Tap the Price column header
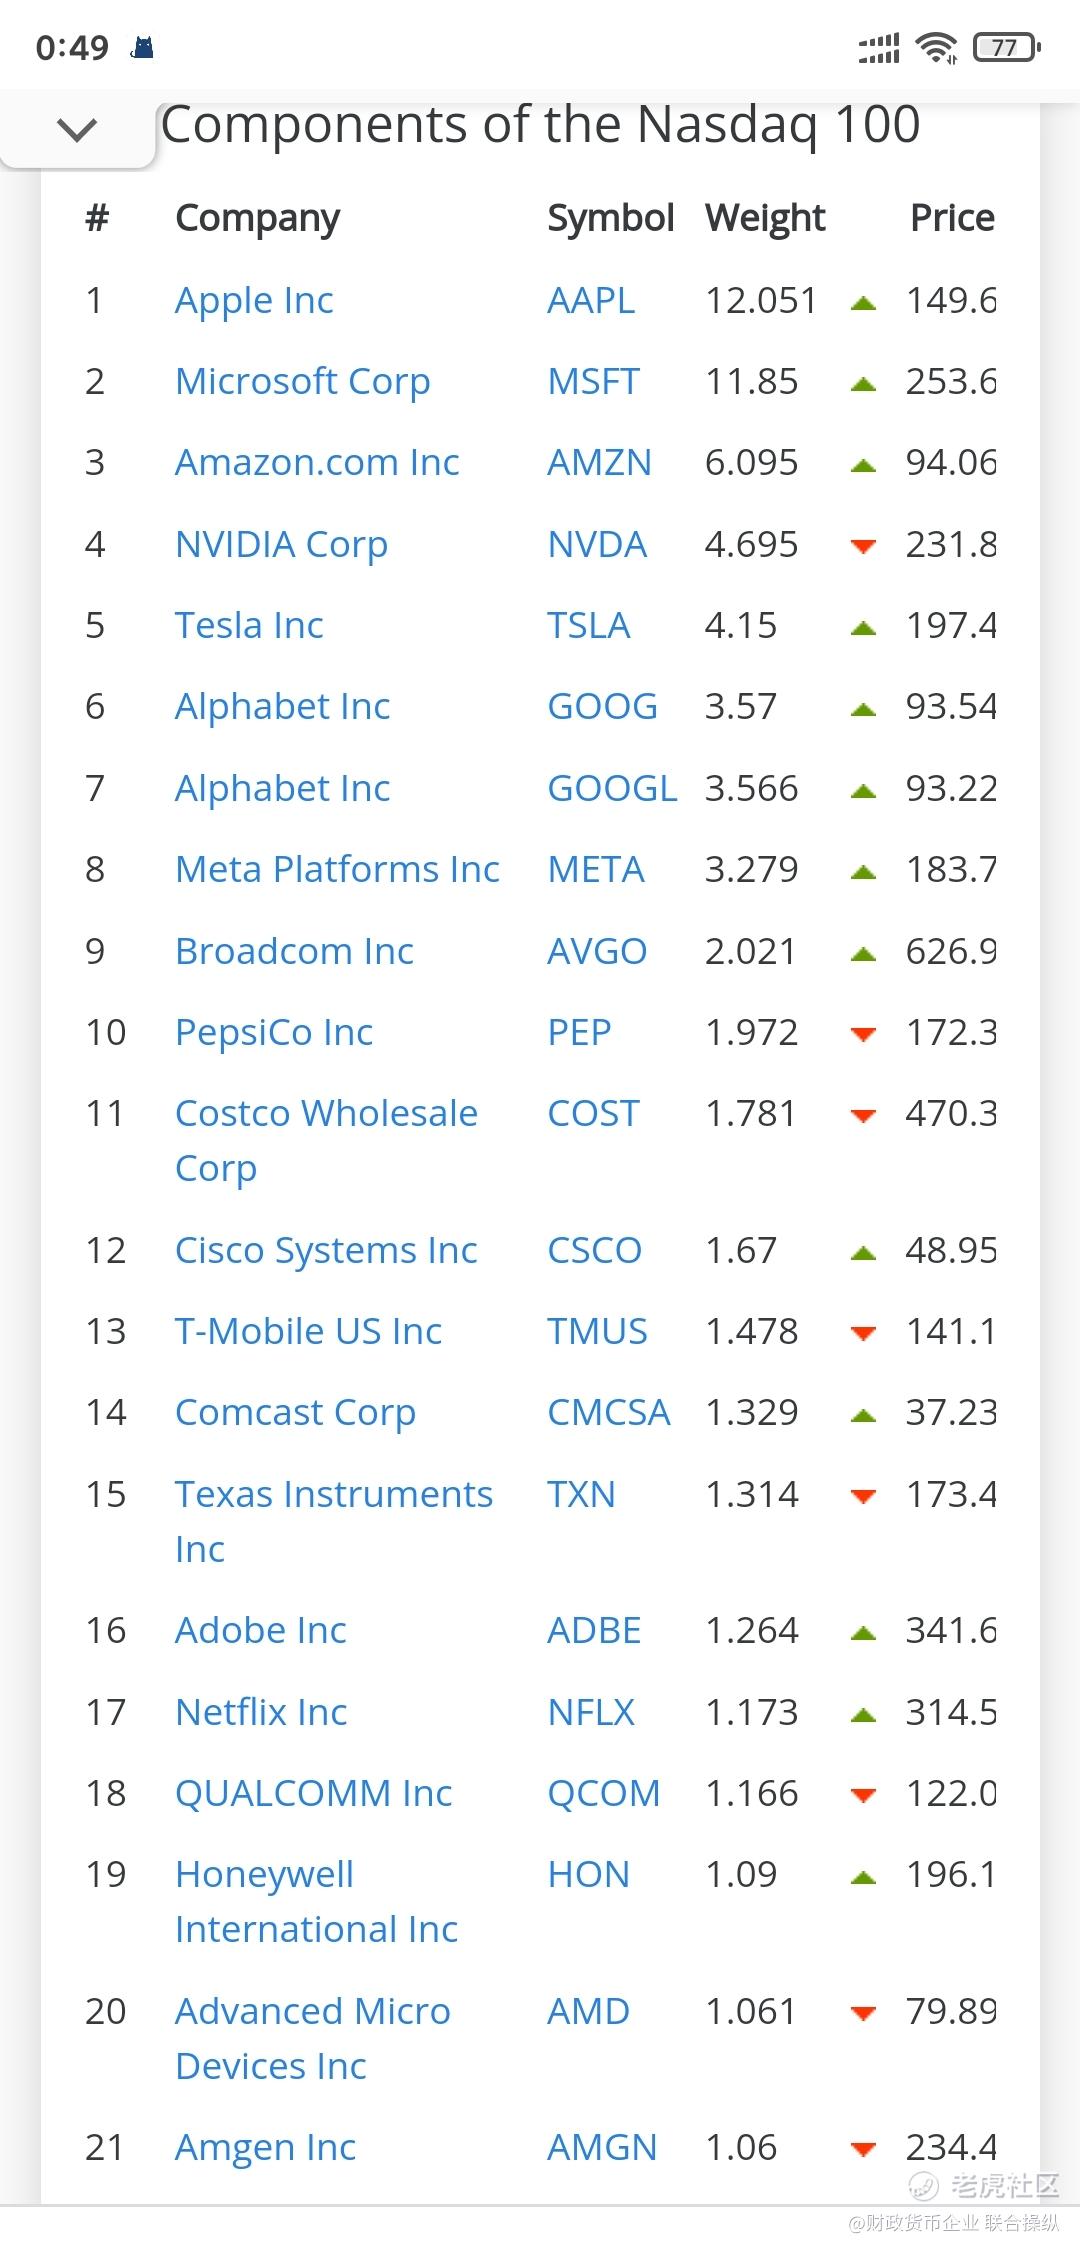 [952, 218]
